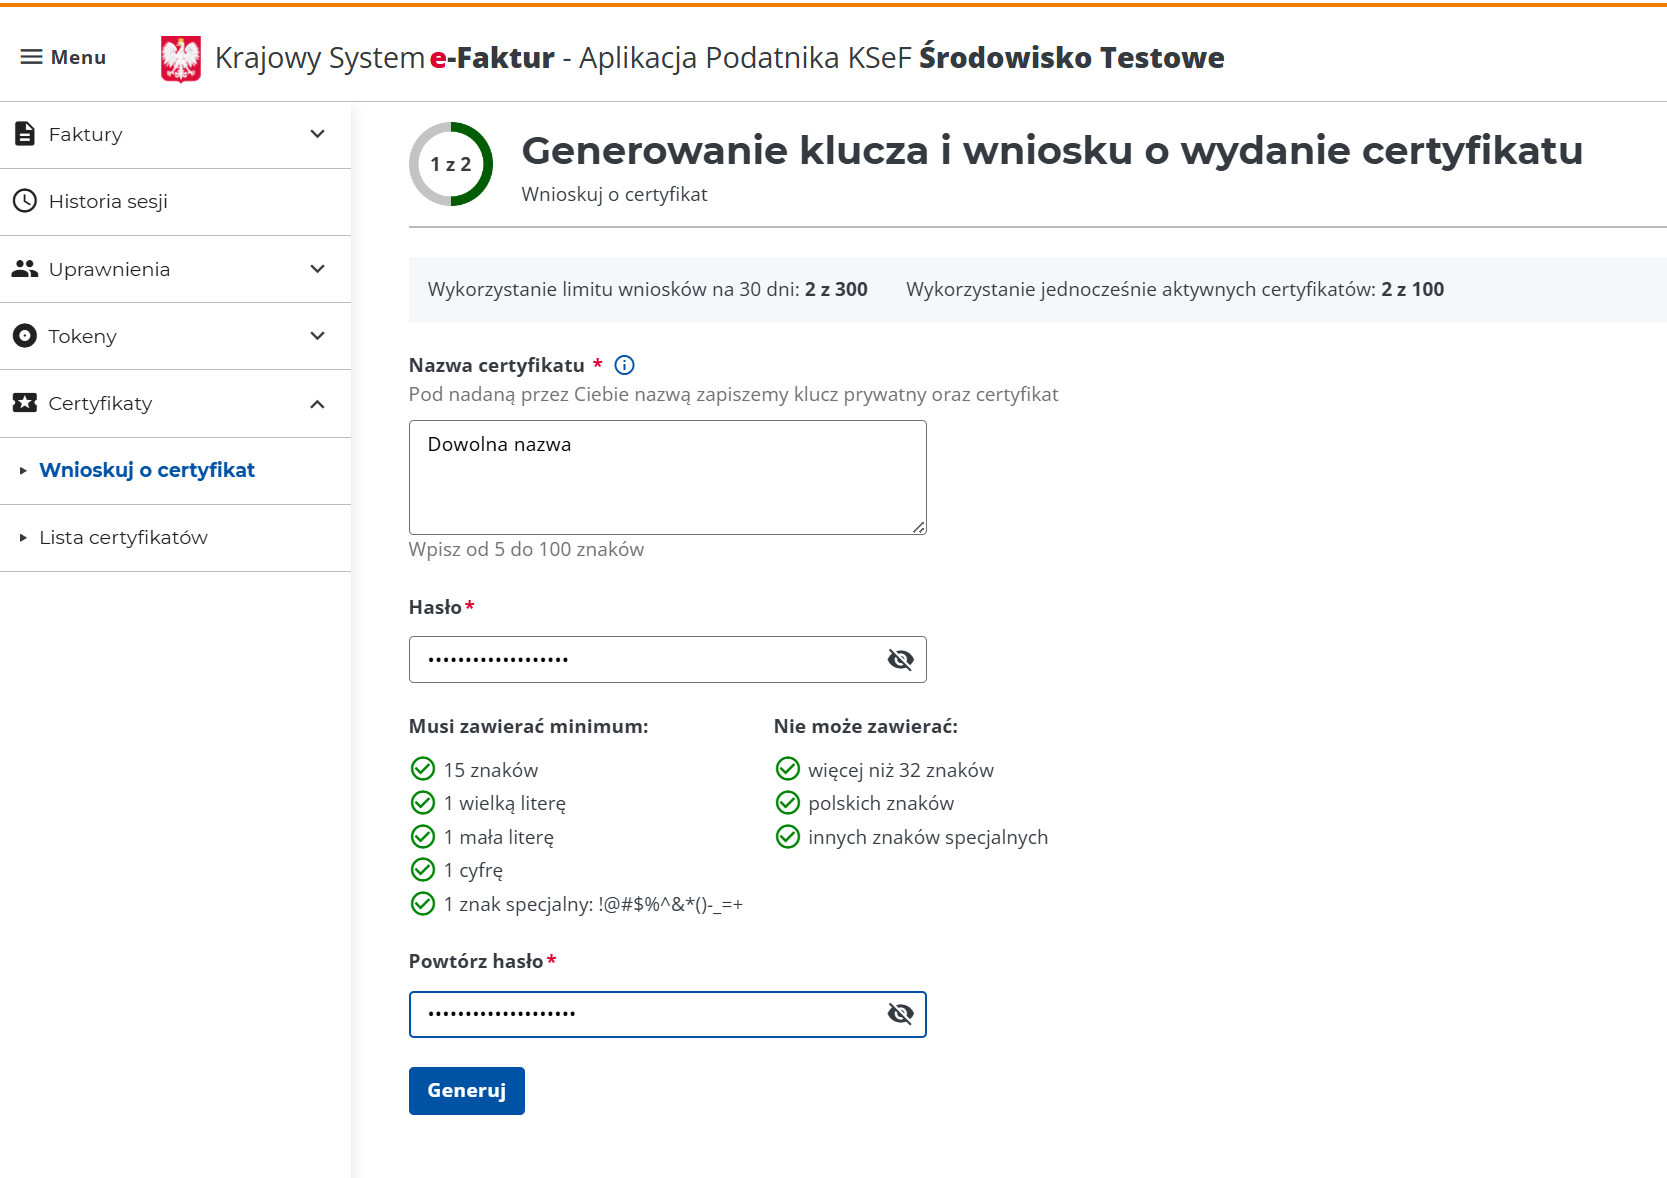1667x1178 pixels.
Task: Select the Tokeny icon in the sidebar
Action: tap(24, 336)
